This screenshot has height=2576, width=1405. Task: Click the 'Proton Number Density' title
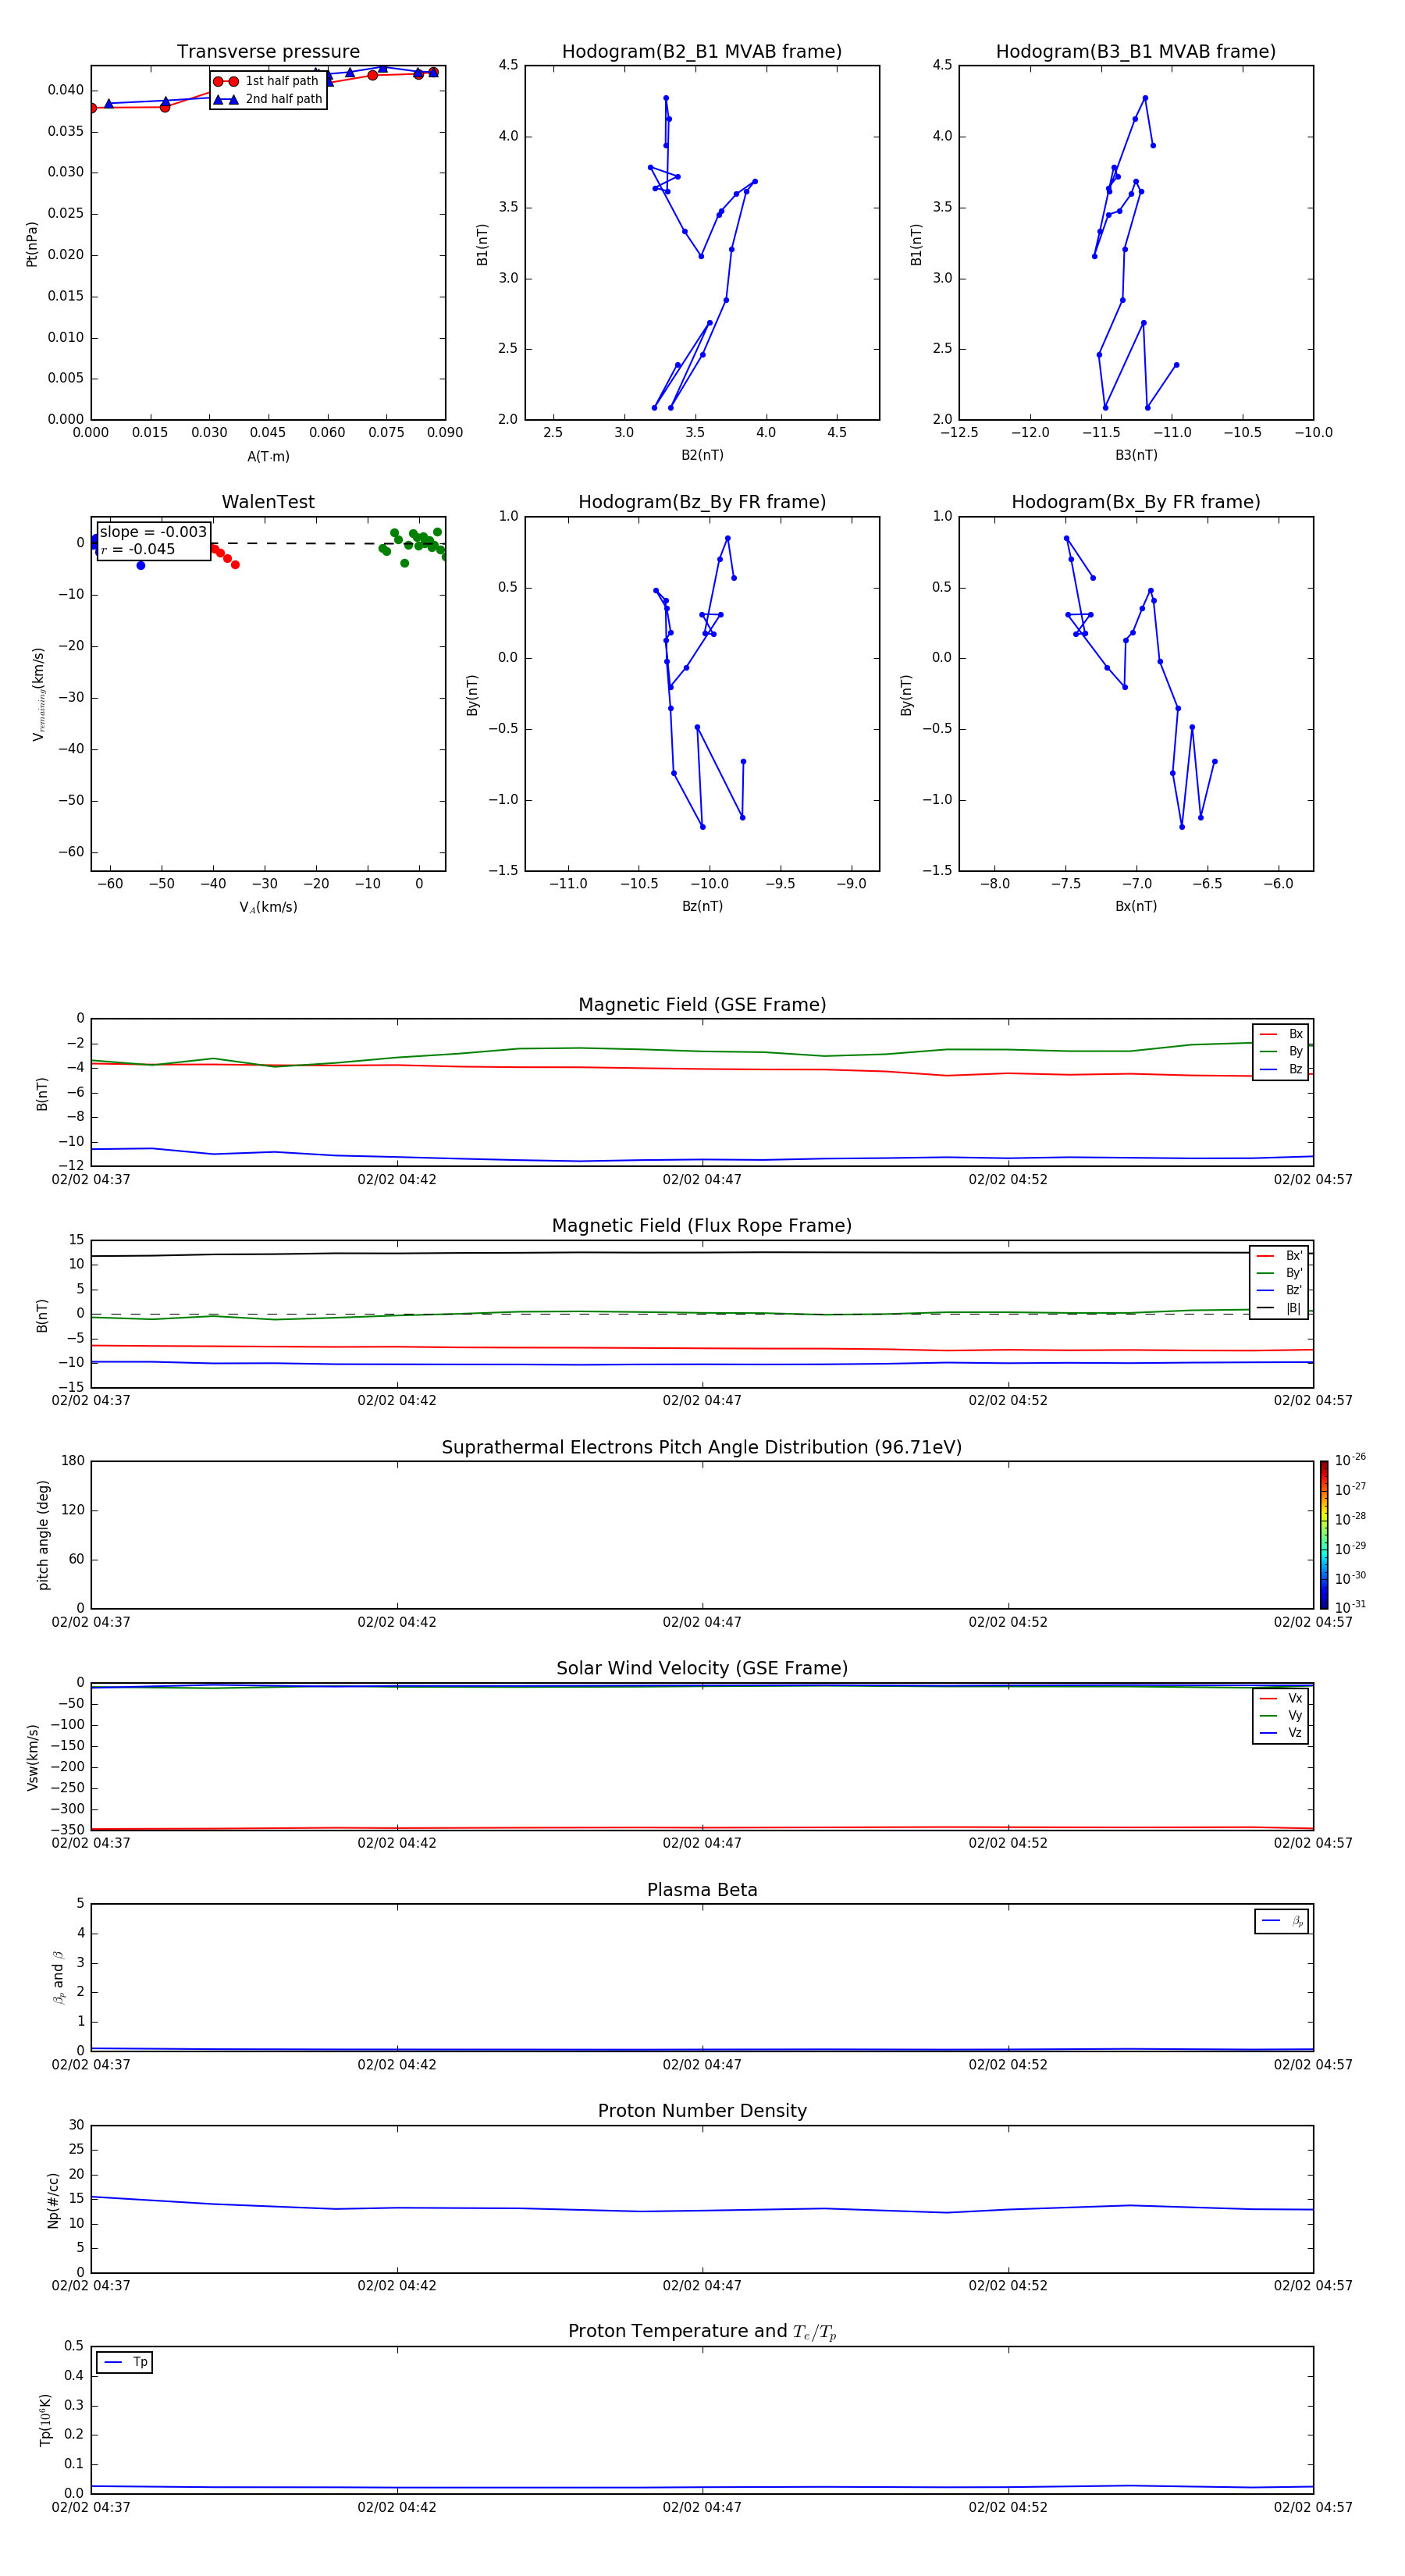click(702, 2111)
